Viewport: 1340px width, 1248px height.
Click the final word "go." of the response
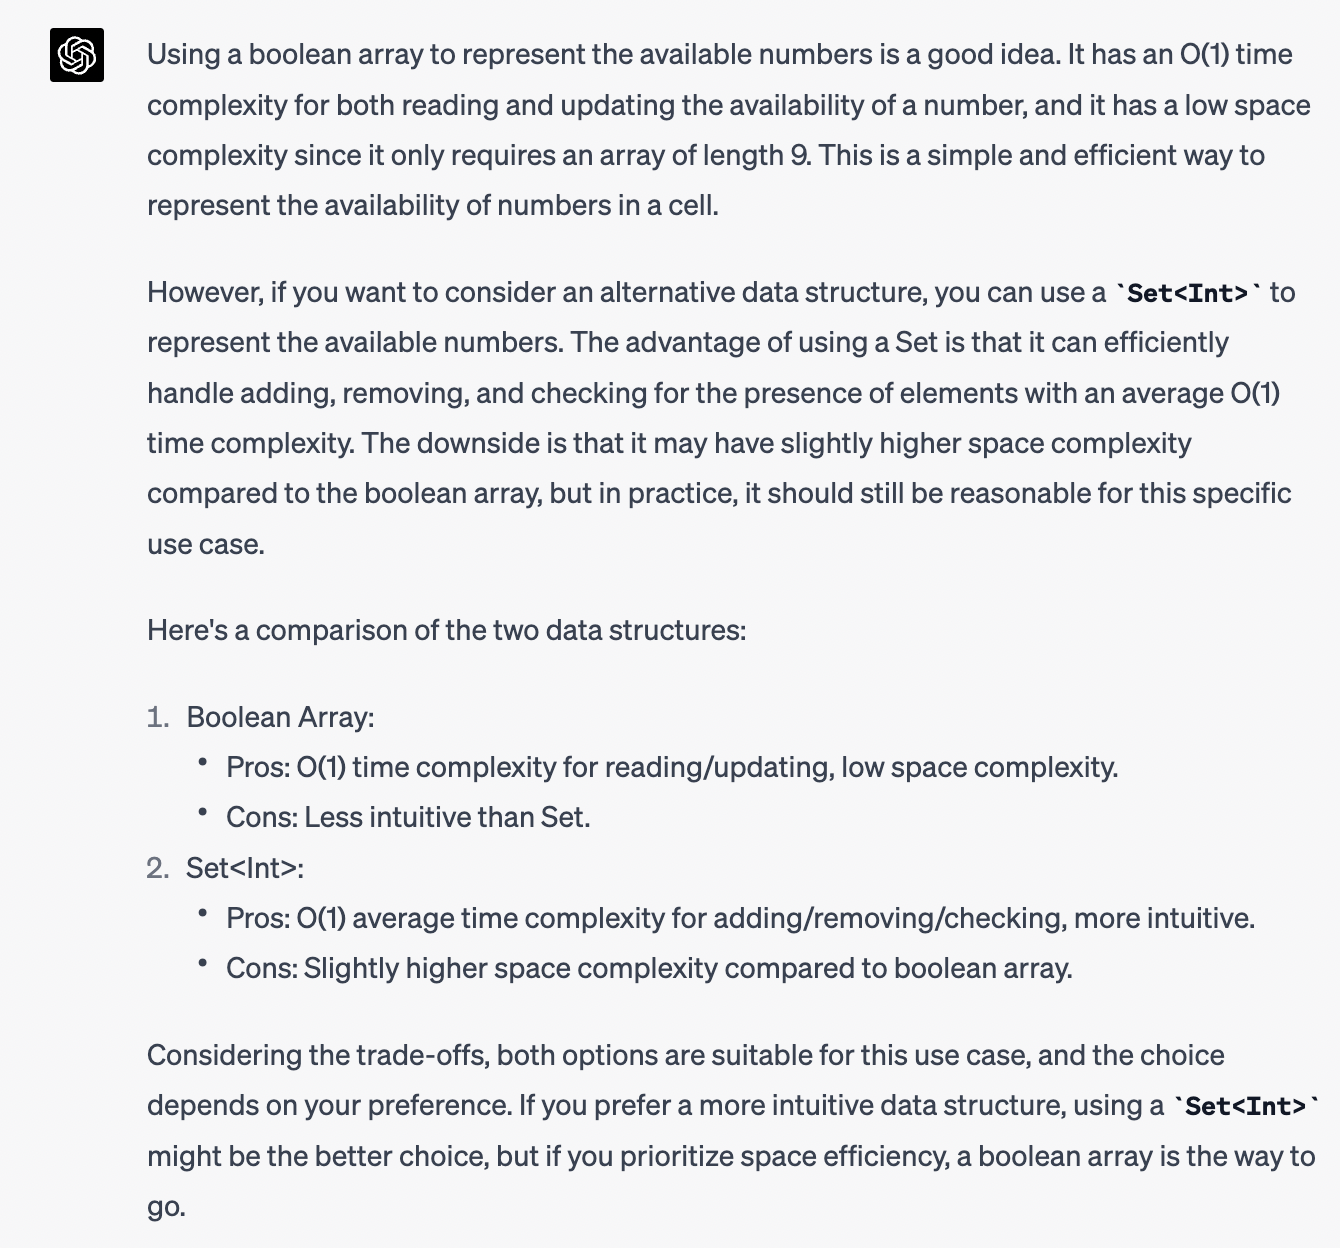pyautogui.click(x=166, y=1206)
